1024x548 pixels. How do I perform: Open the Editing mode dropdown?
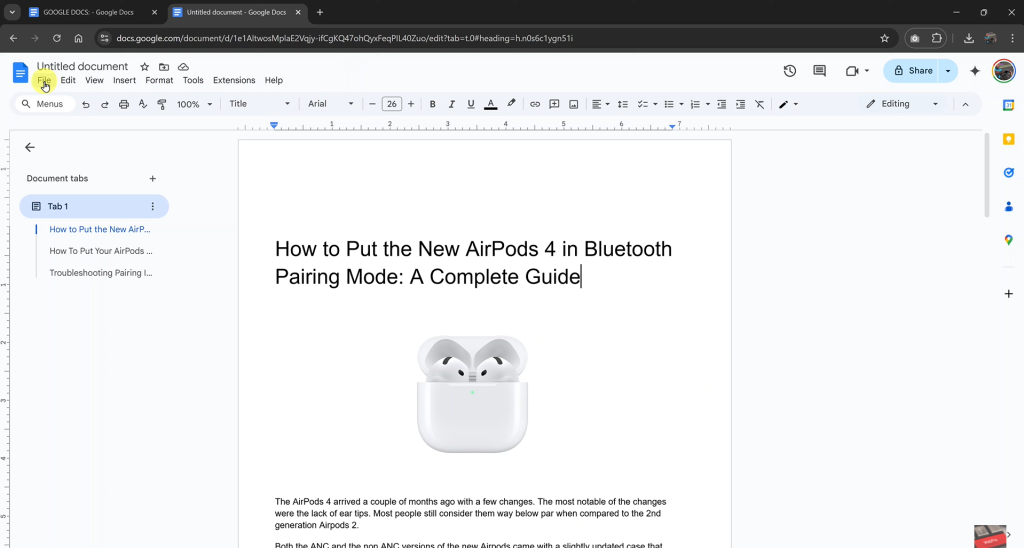902,104
